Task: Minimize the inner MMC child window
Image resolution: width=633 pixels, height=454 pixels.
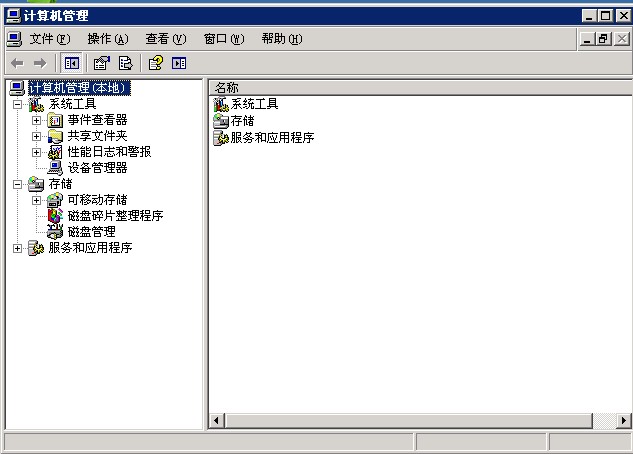Action: tap(587, 39)
